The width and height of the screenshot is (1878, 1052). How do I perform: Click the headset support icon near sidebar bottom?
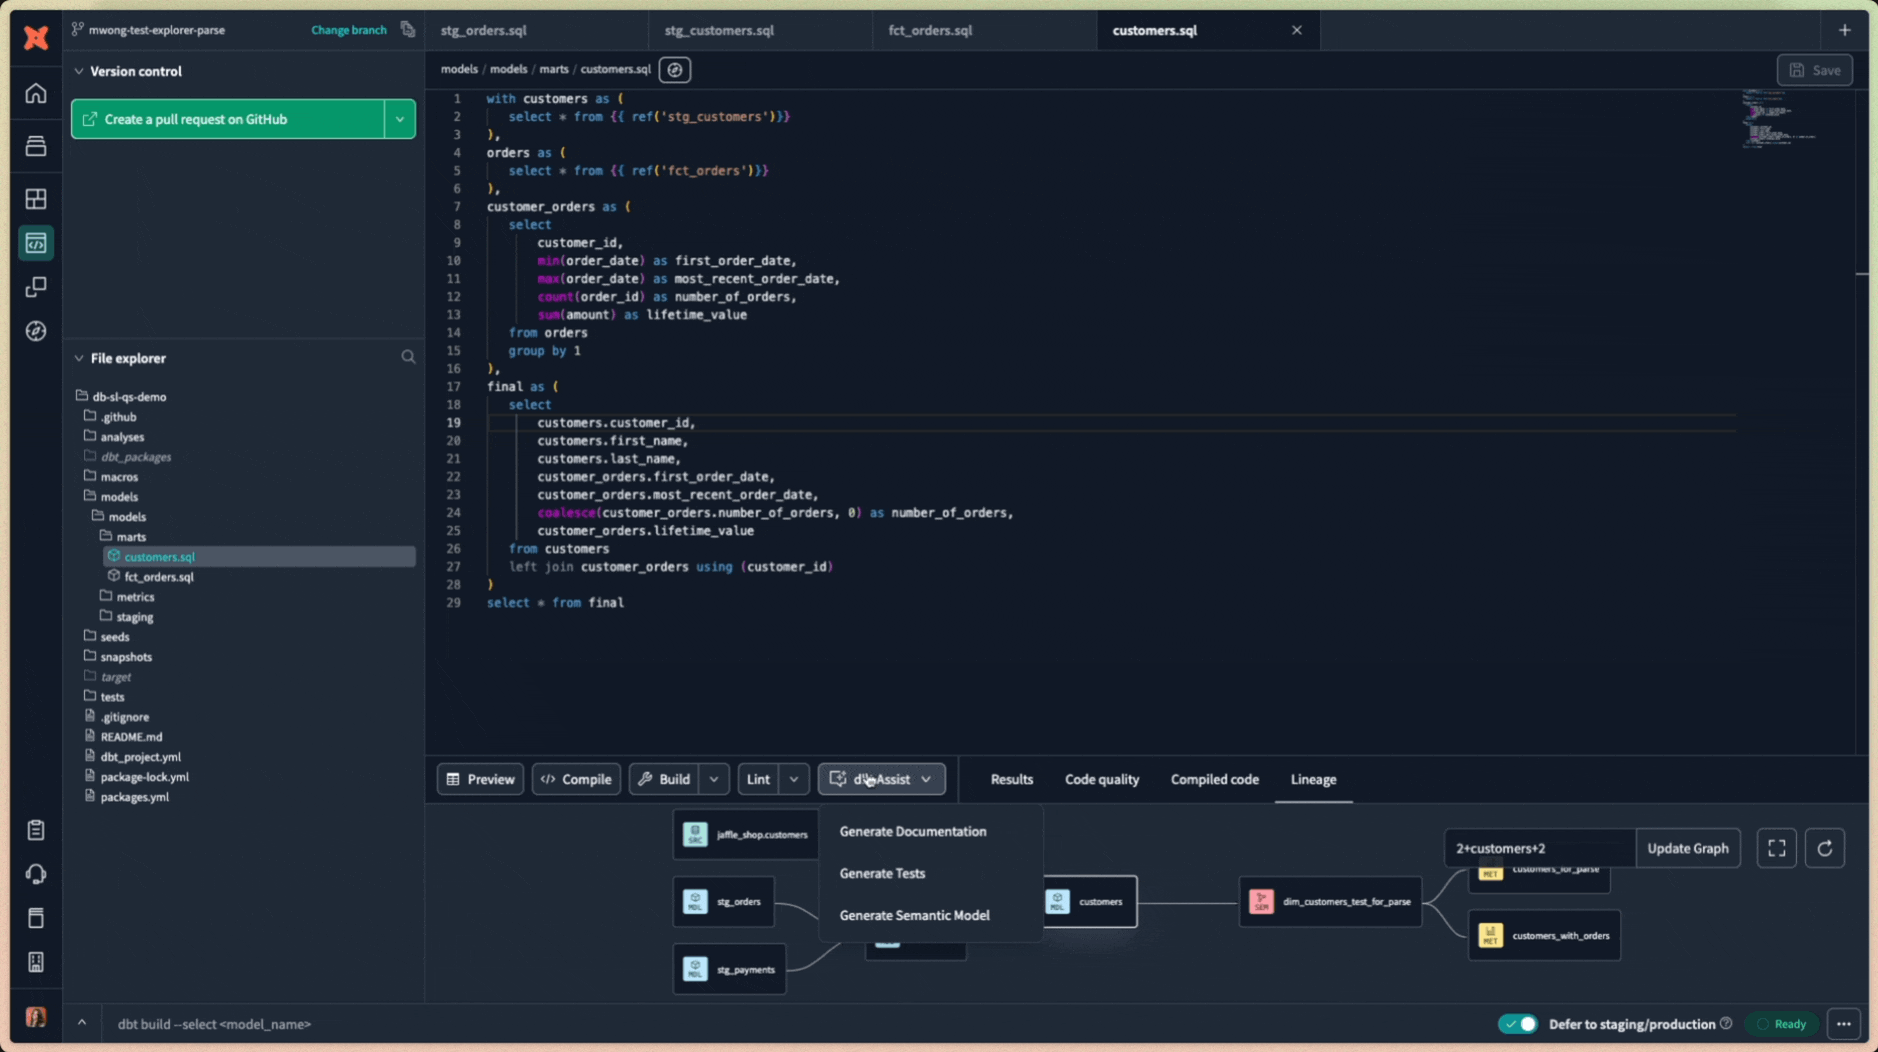click(x=36, y=873)
